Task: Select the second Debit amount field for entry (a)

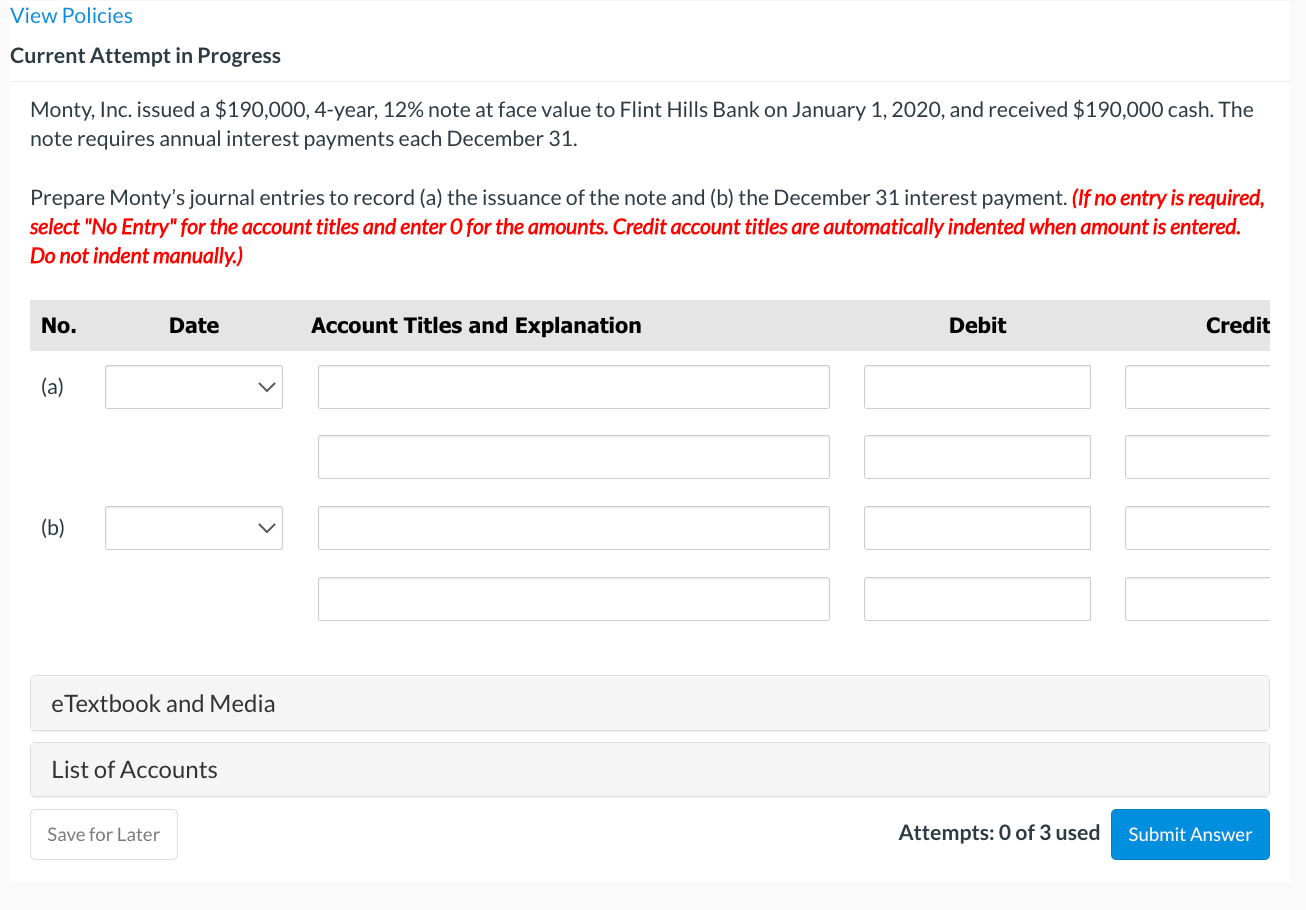Action: pyautogui.click(x=977, y=457)
